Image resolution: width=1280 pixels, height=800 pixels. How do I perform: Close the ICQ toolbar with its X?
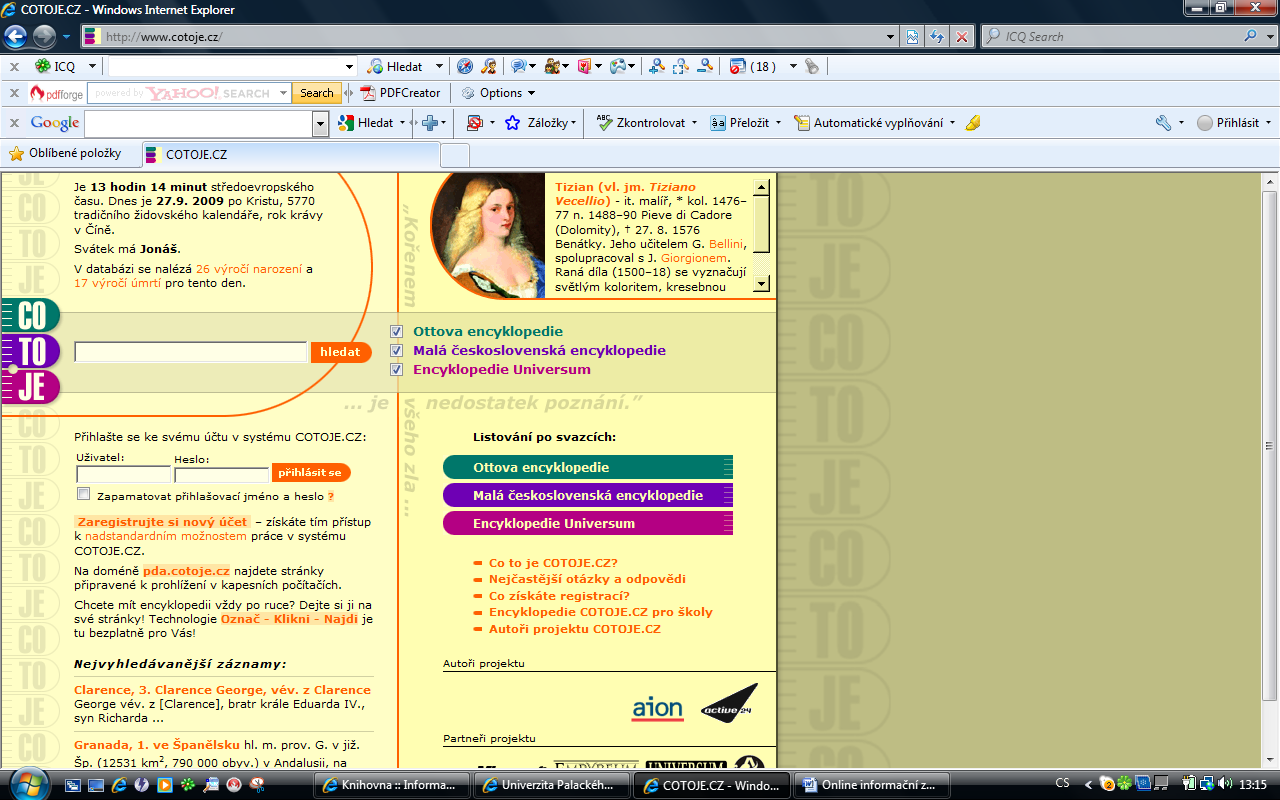tap(14, 66)
